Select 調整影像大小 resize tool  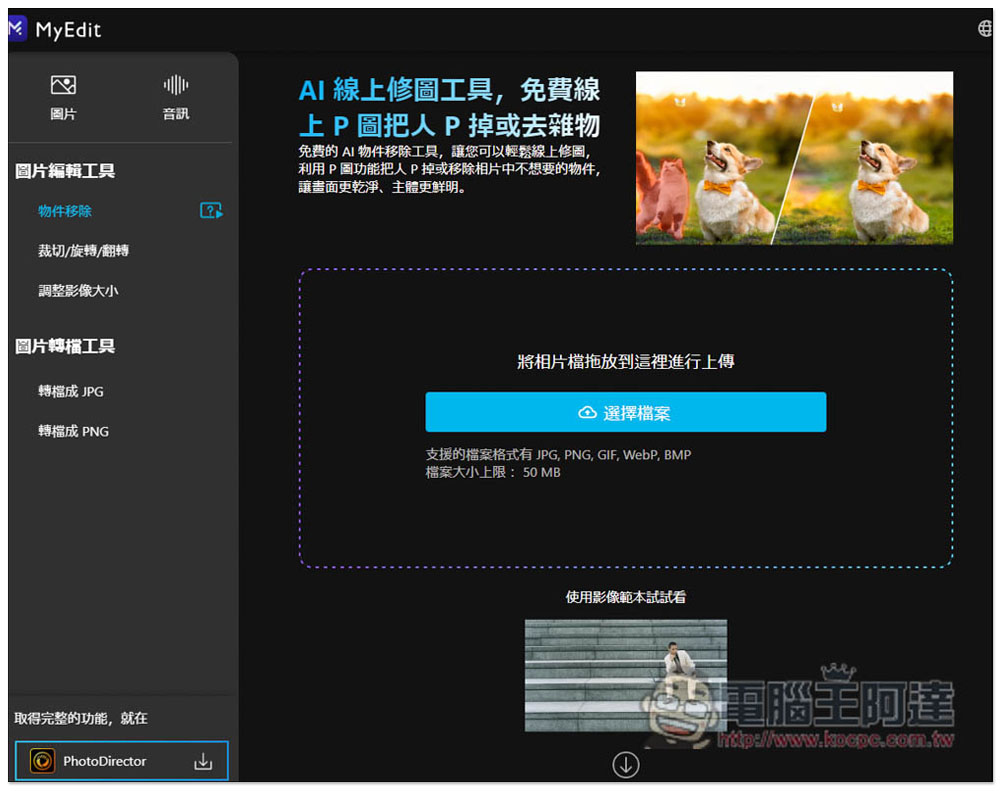tap(78, 291)
